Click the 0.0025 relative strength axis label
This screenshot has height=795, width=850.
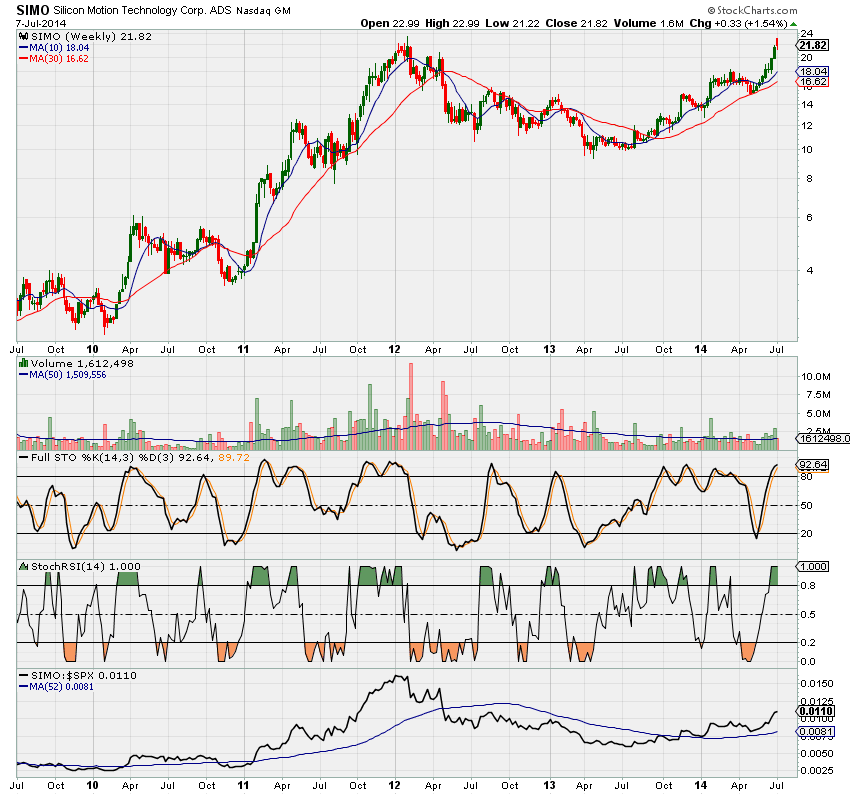[x=817, y=770]
